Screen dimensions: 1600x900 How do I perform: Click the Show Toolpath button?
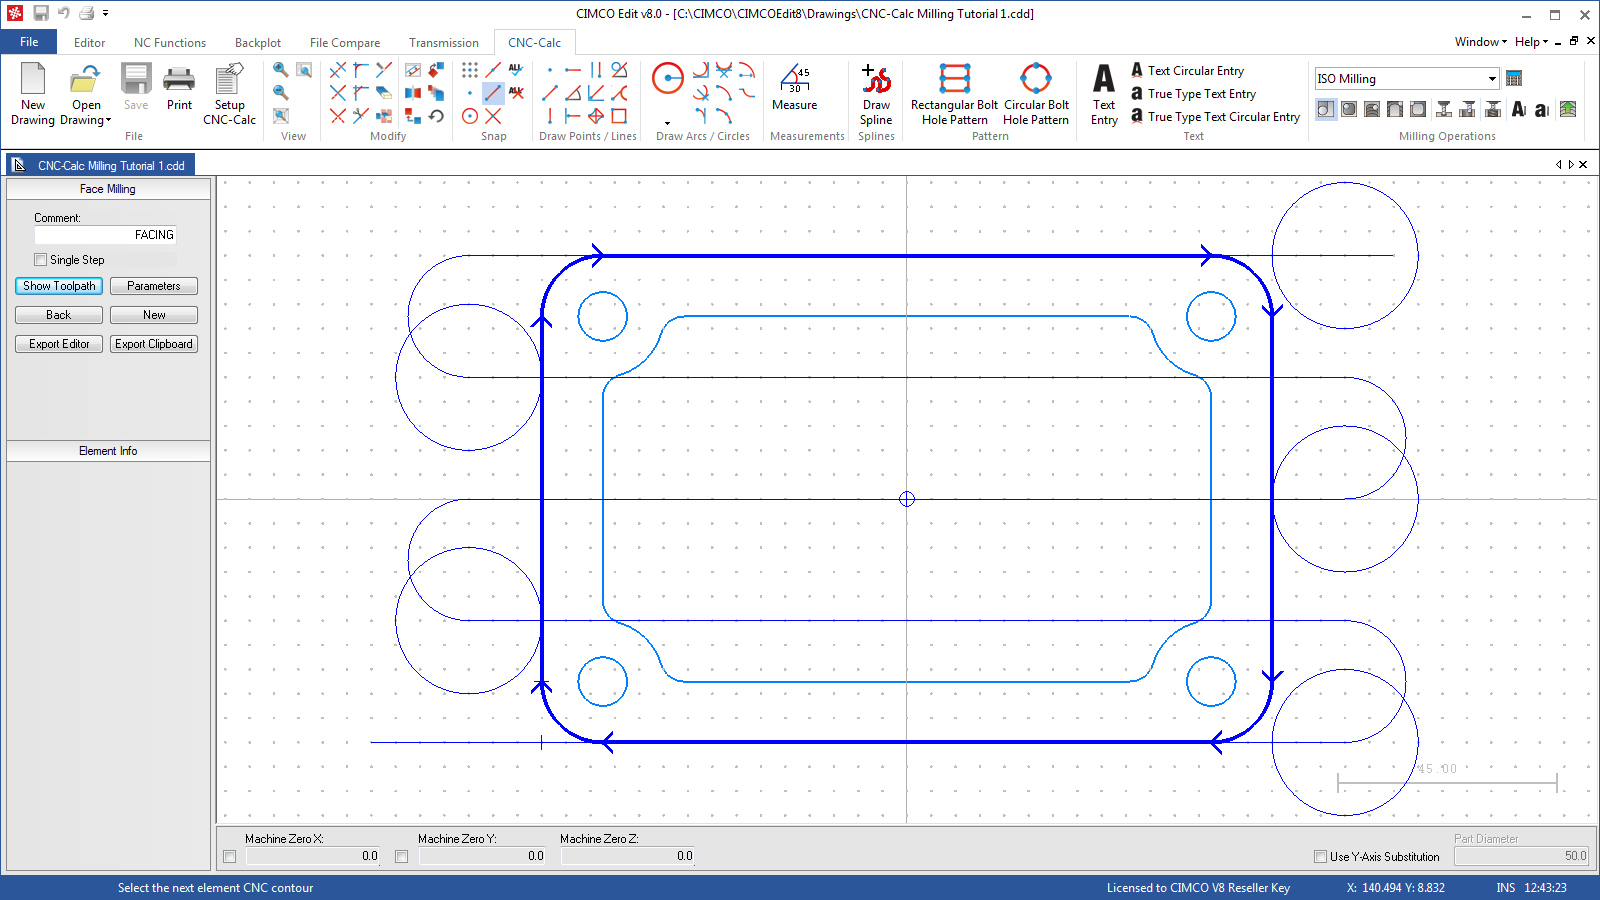[59, 286]
